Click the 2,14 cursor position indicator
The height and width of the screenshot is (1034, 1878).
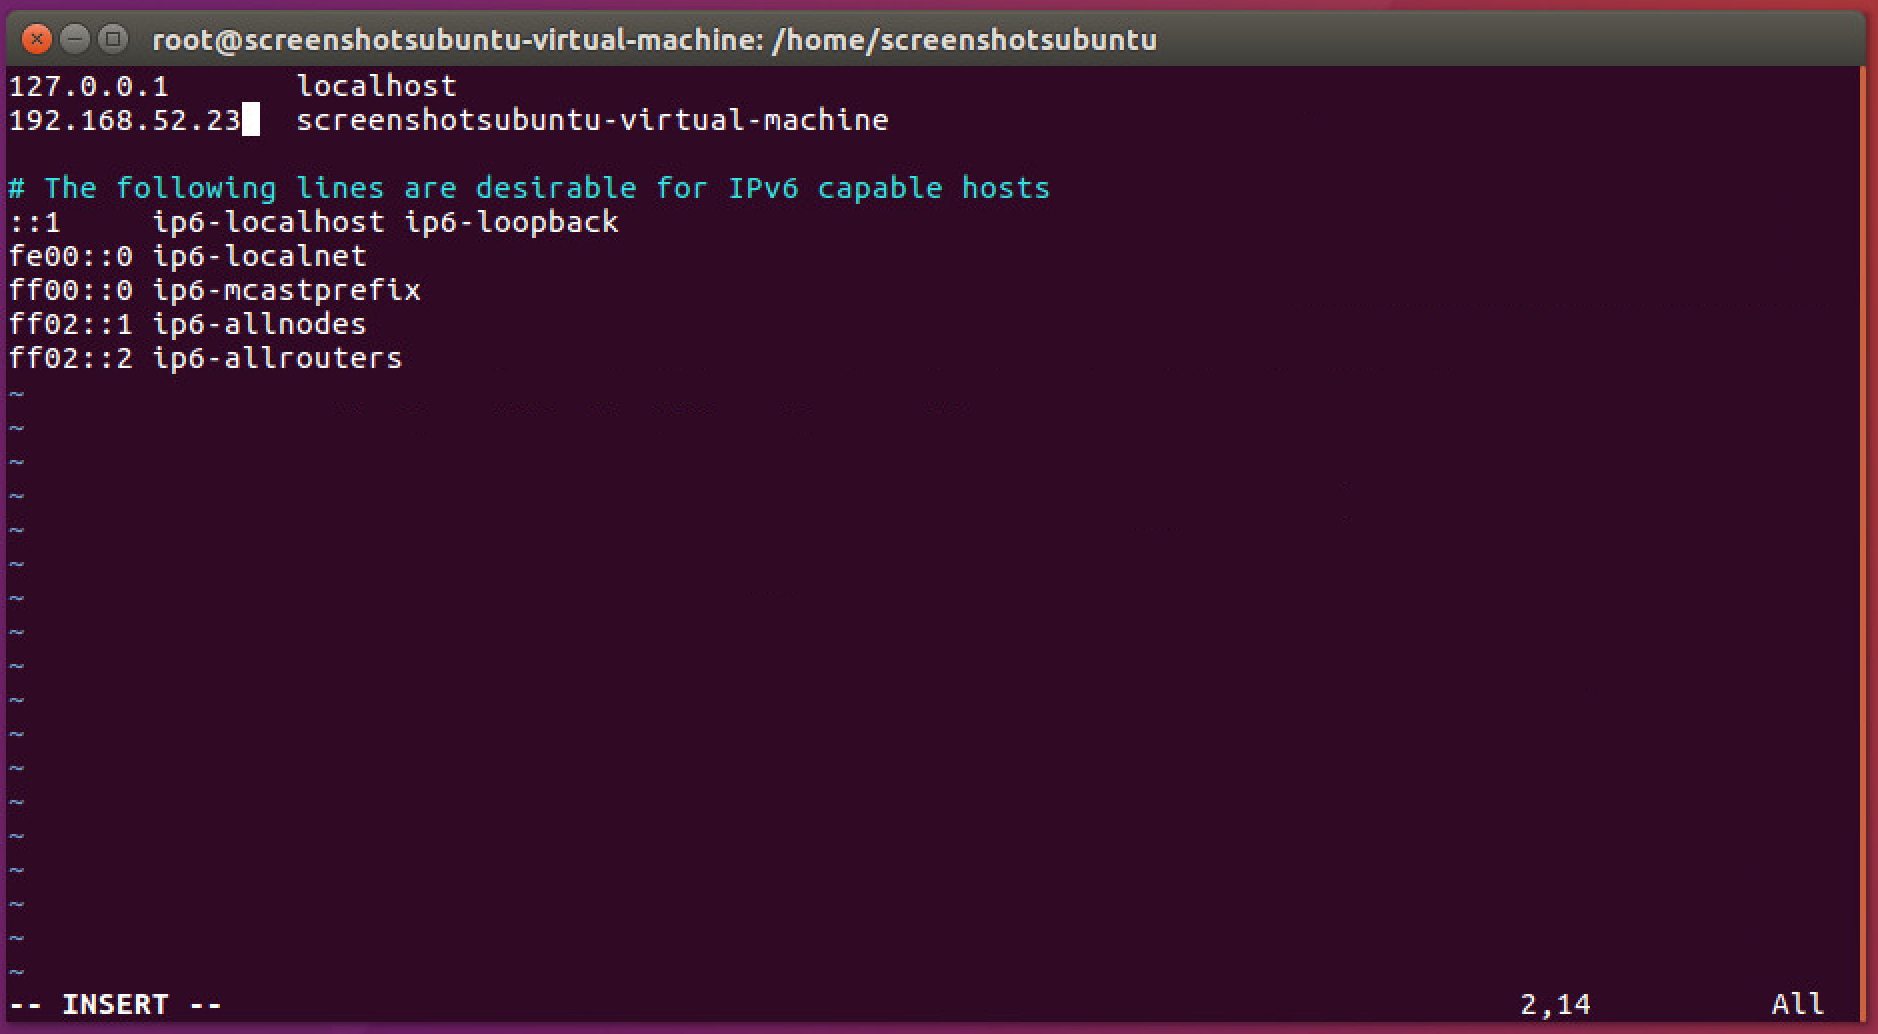click(1555, 1004)
